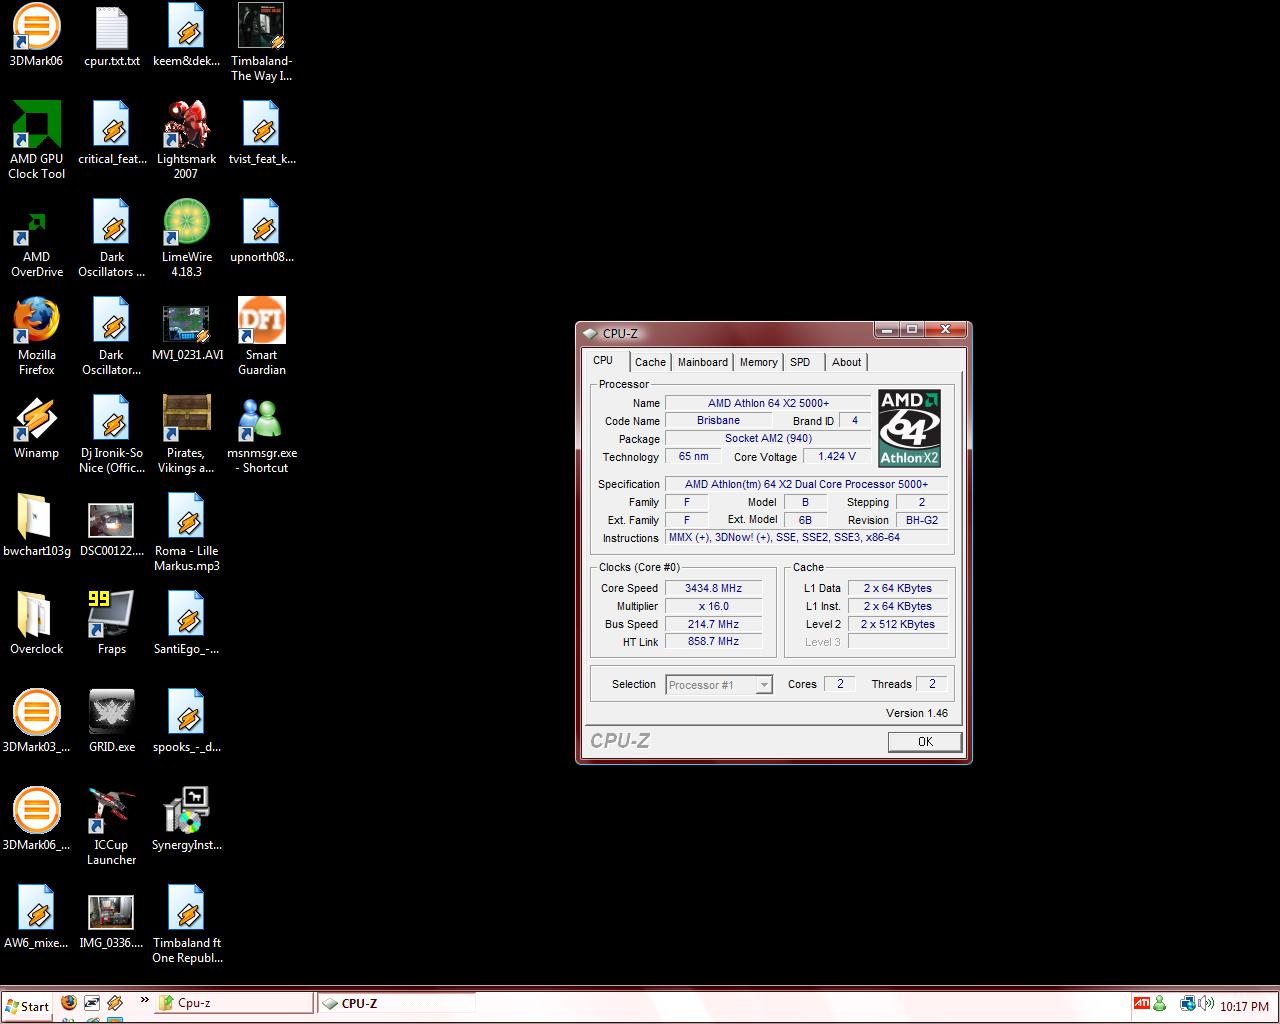Click the Core Speed value 3434.8 MHz
Viewport: 1280px width, 1024px height.
[x=713, y=588]
